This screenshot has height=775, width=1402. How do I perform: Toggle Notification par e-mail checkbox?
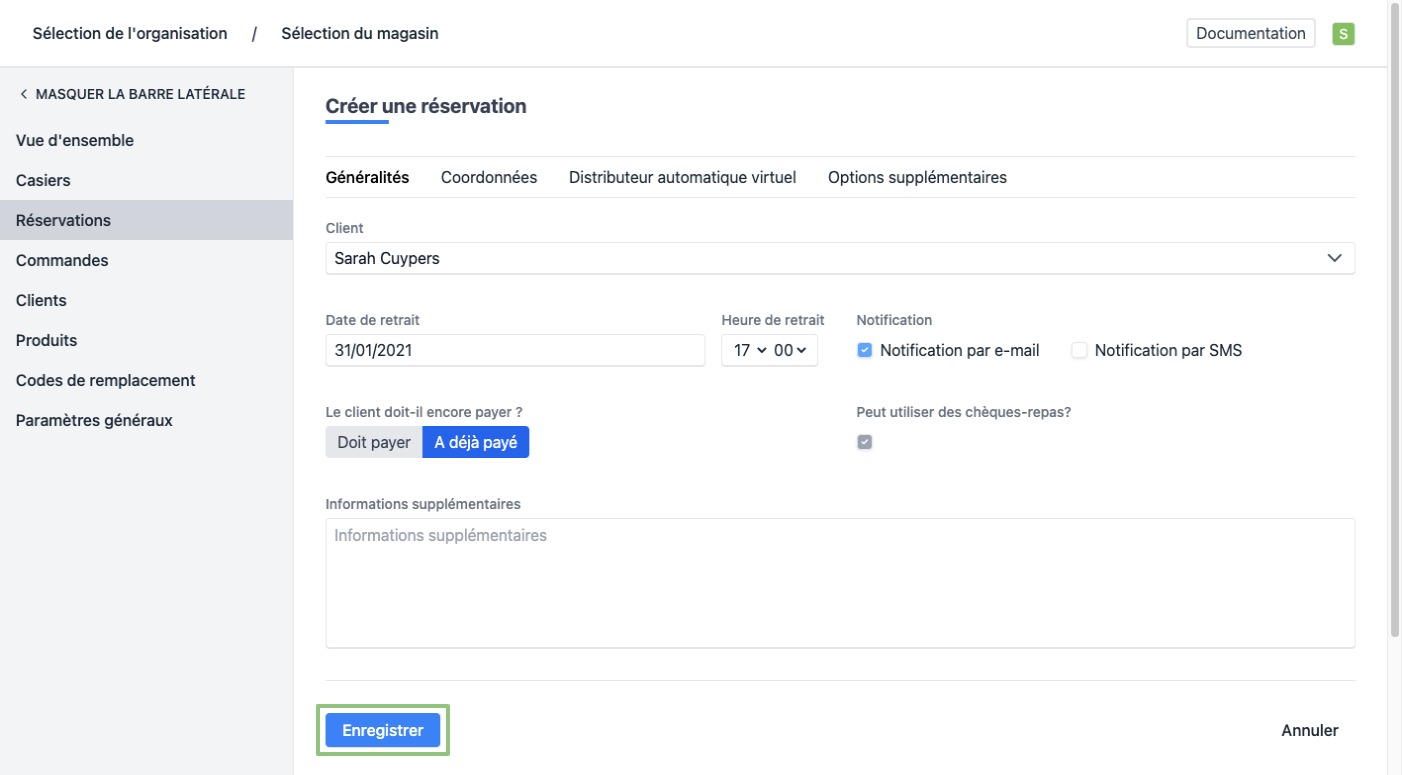click(x=865, y=350)
